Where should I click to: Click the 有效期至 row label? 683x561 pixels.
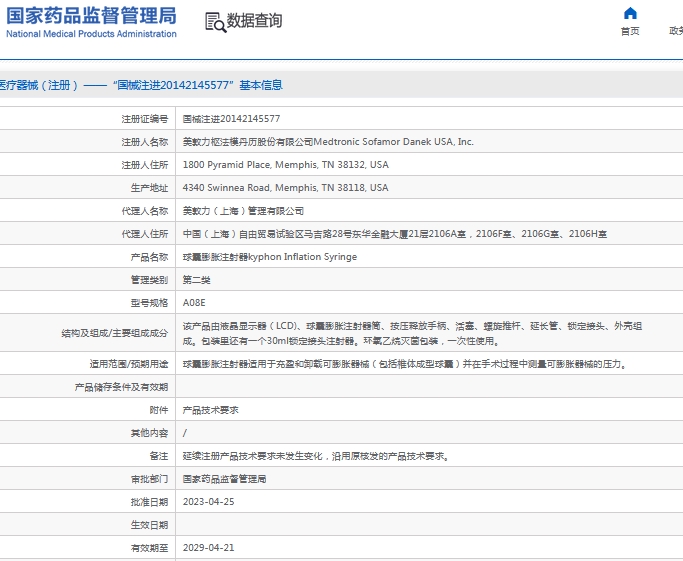(x=149, y=547)
